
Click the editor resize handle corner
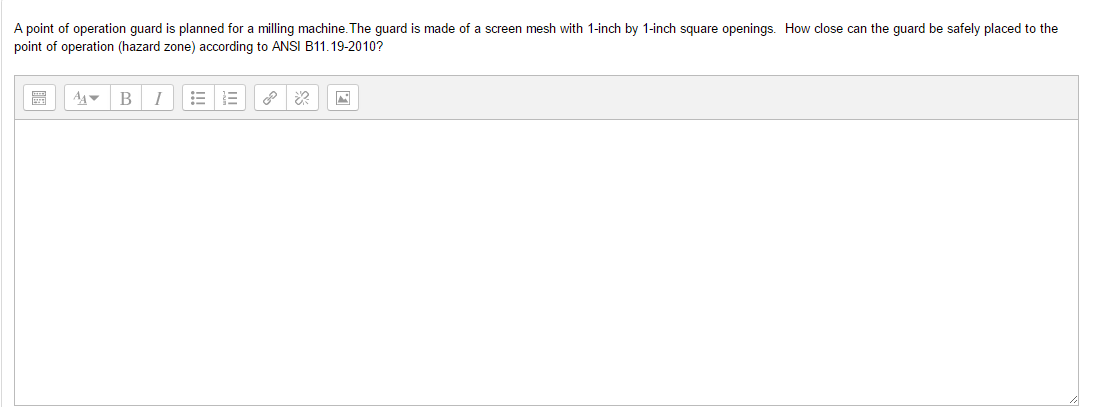(1072, 399)
